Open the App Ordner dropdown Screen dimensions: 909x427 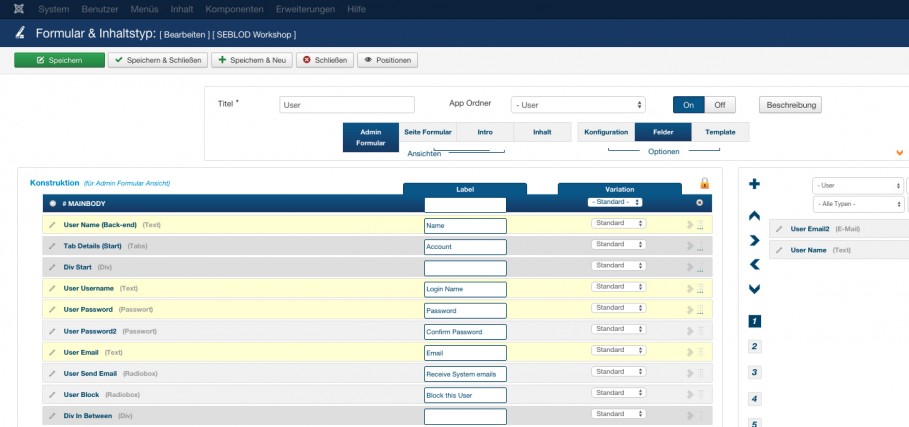(x=578, y=105)
